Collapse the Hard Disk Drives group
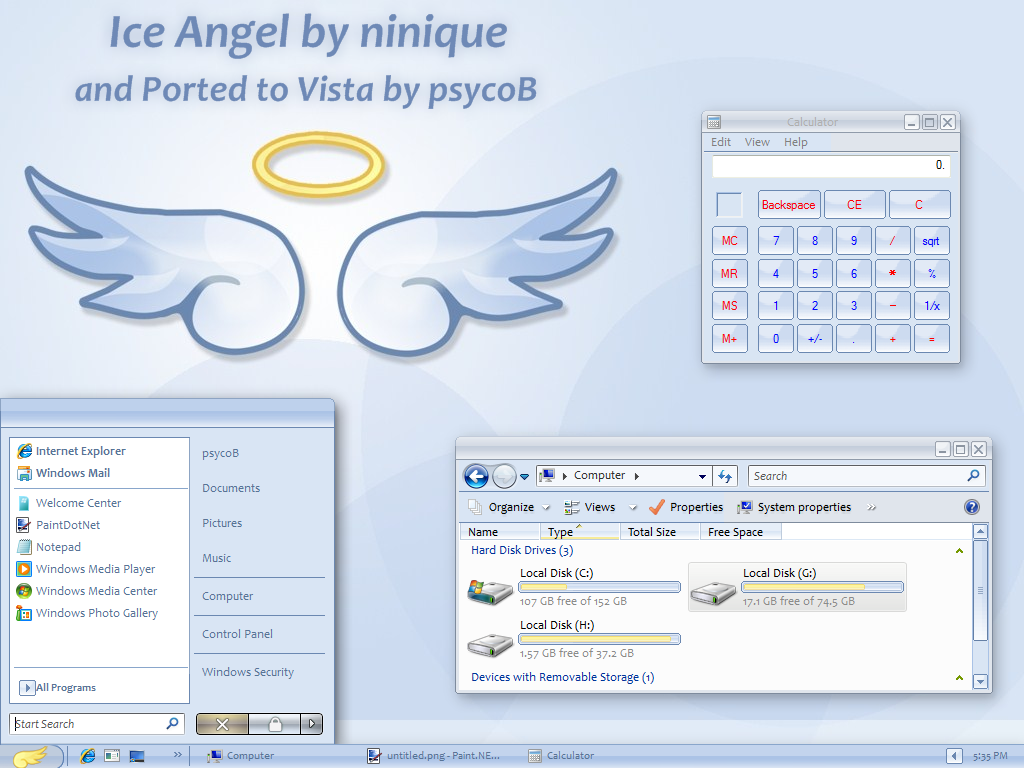Screen dimensions: 1024x768 [x=958, y=550]
